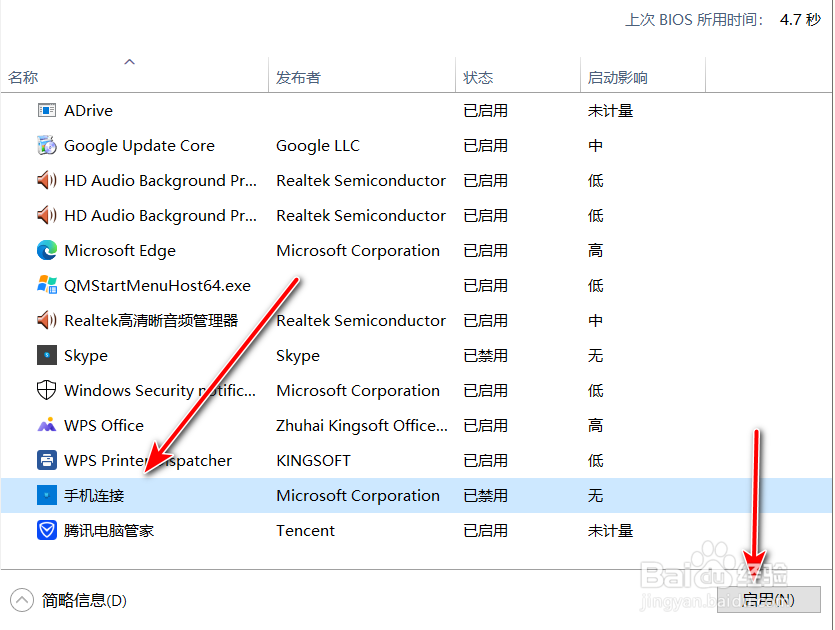Click the 手机连接 Phone Link icon

46,495
